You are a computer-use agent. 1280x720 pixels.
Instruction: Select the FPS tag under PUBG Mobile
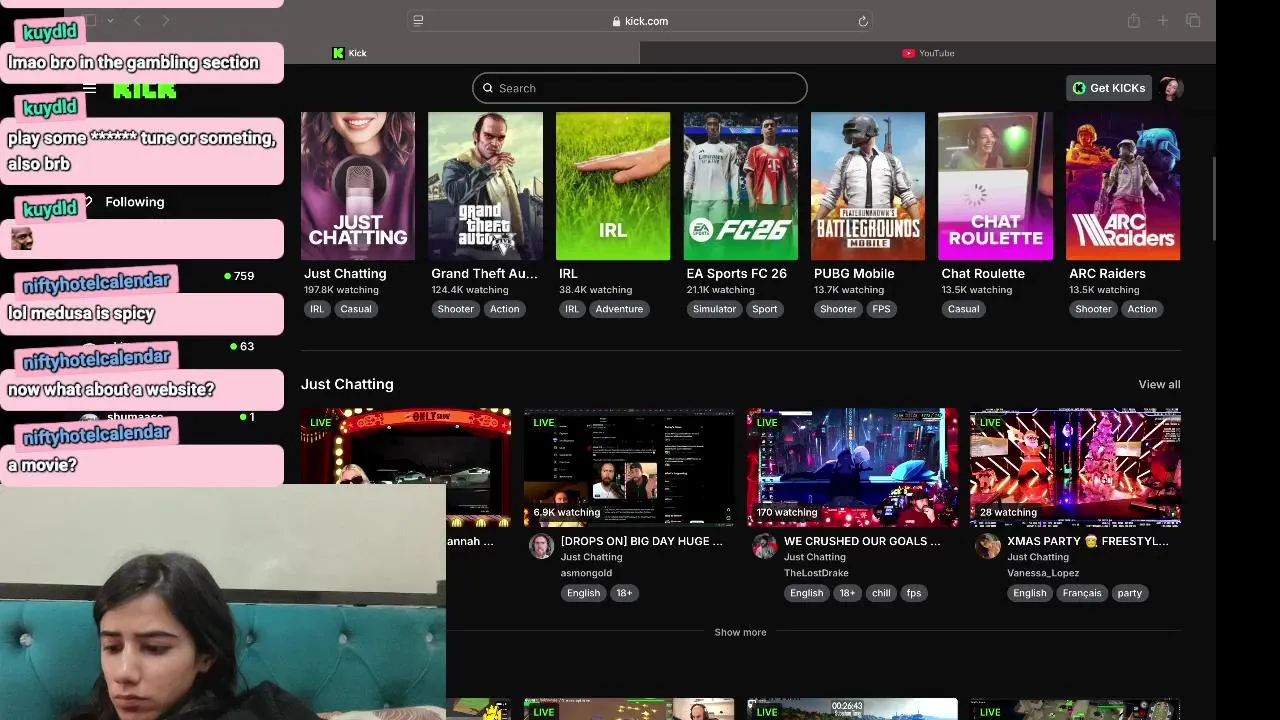pyautogui.click(x=881, y=309)
